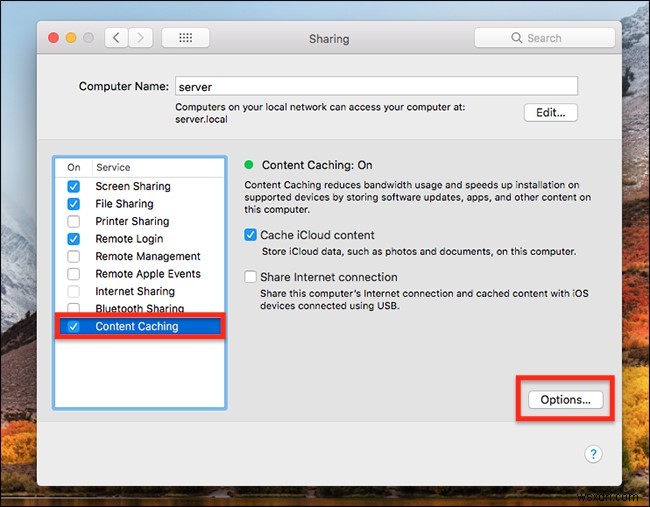Toggle the File Sharing checkbox
The width and height of the screenshot is (650, 507).
pos(74,204)
